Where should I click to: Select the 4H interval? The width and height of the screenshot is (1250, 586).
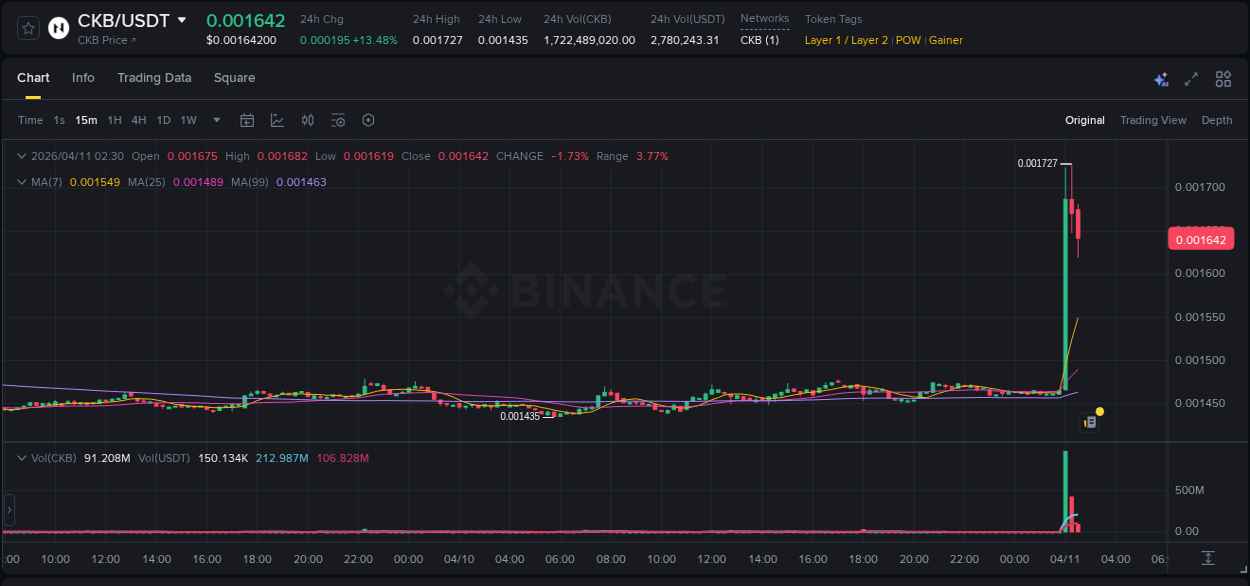138,120
